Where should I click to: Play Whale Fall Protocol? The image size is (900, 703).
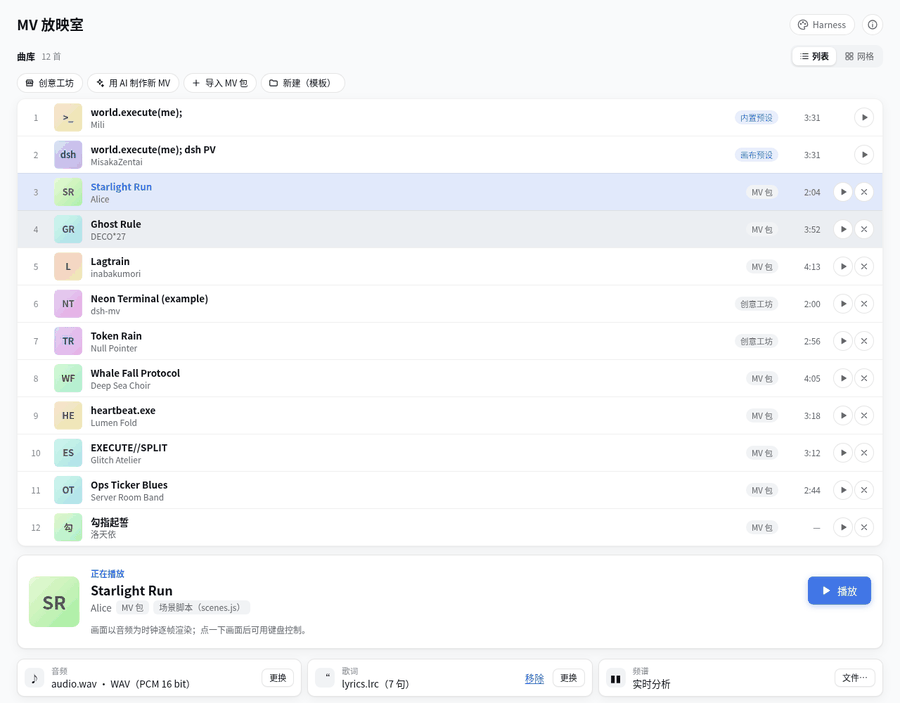point(843,379)
